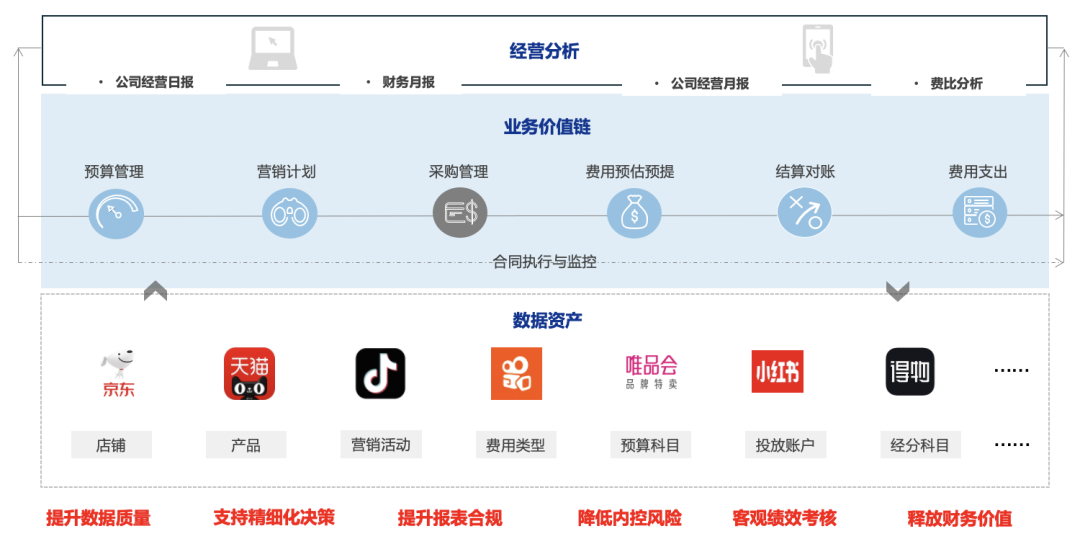The width and height of the screenshot is (1080, 539).
Task: Click the TikTok 抖音 logo
Action: (x=380, y=373)
